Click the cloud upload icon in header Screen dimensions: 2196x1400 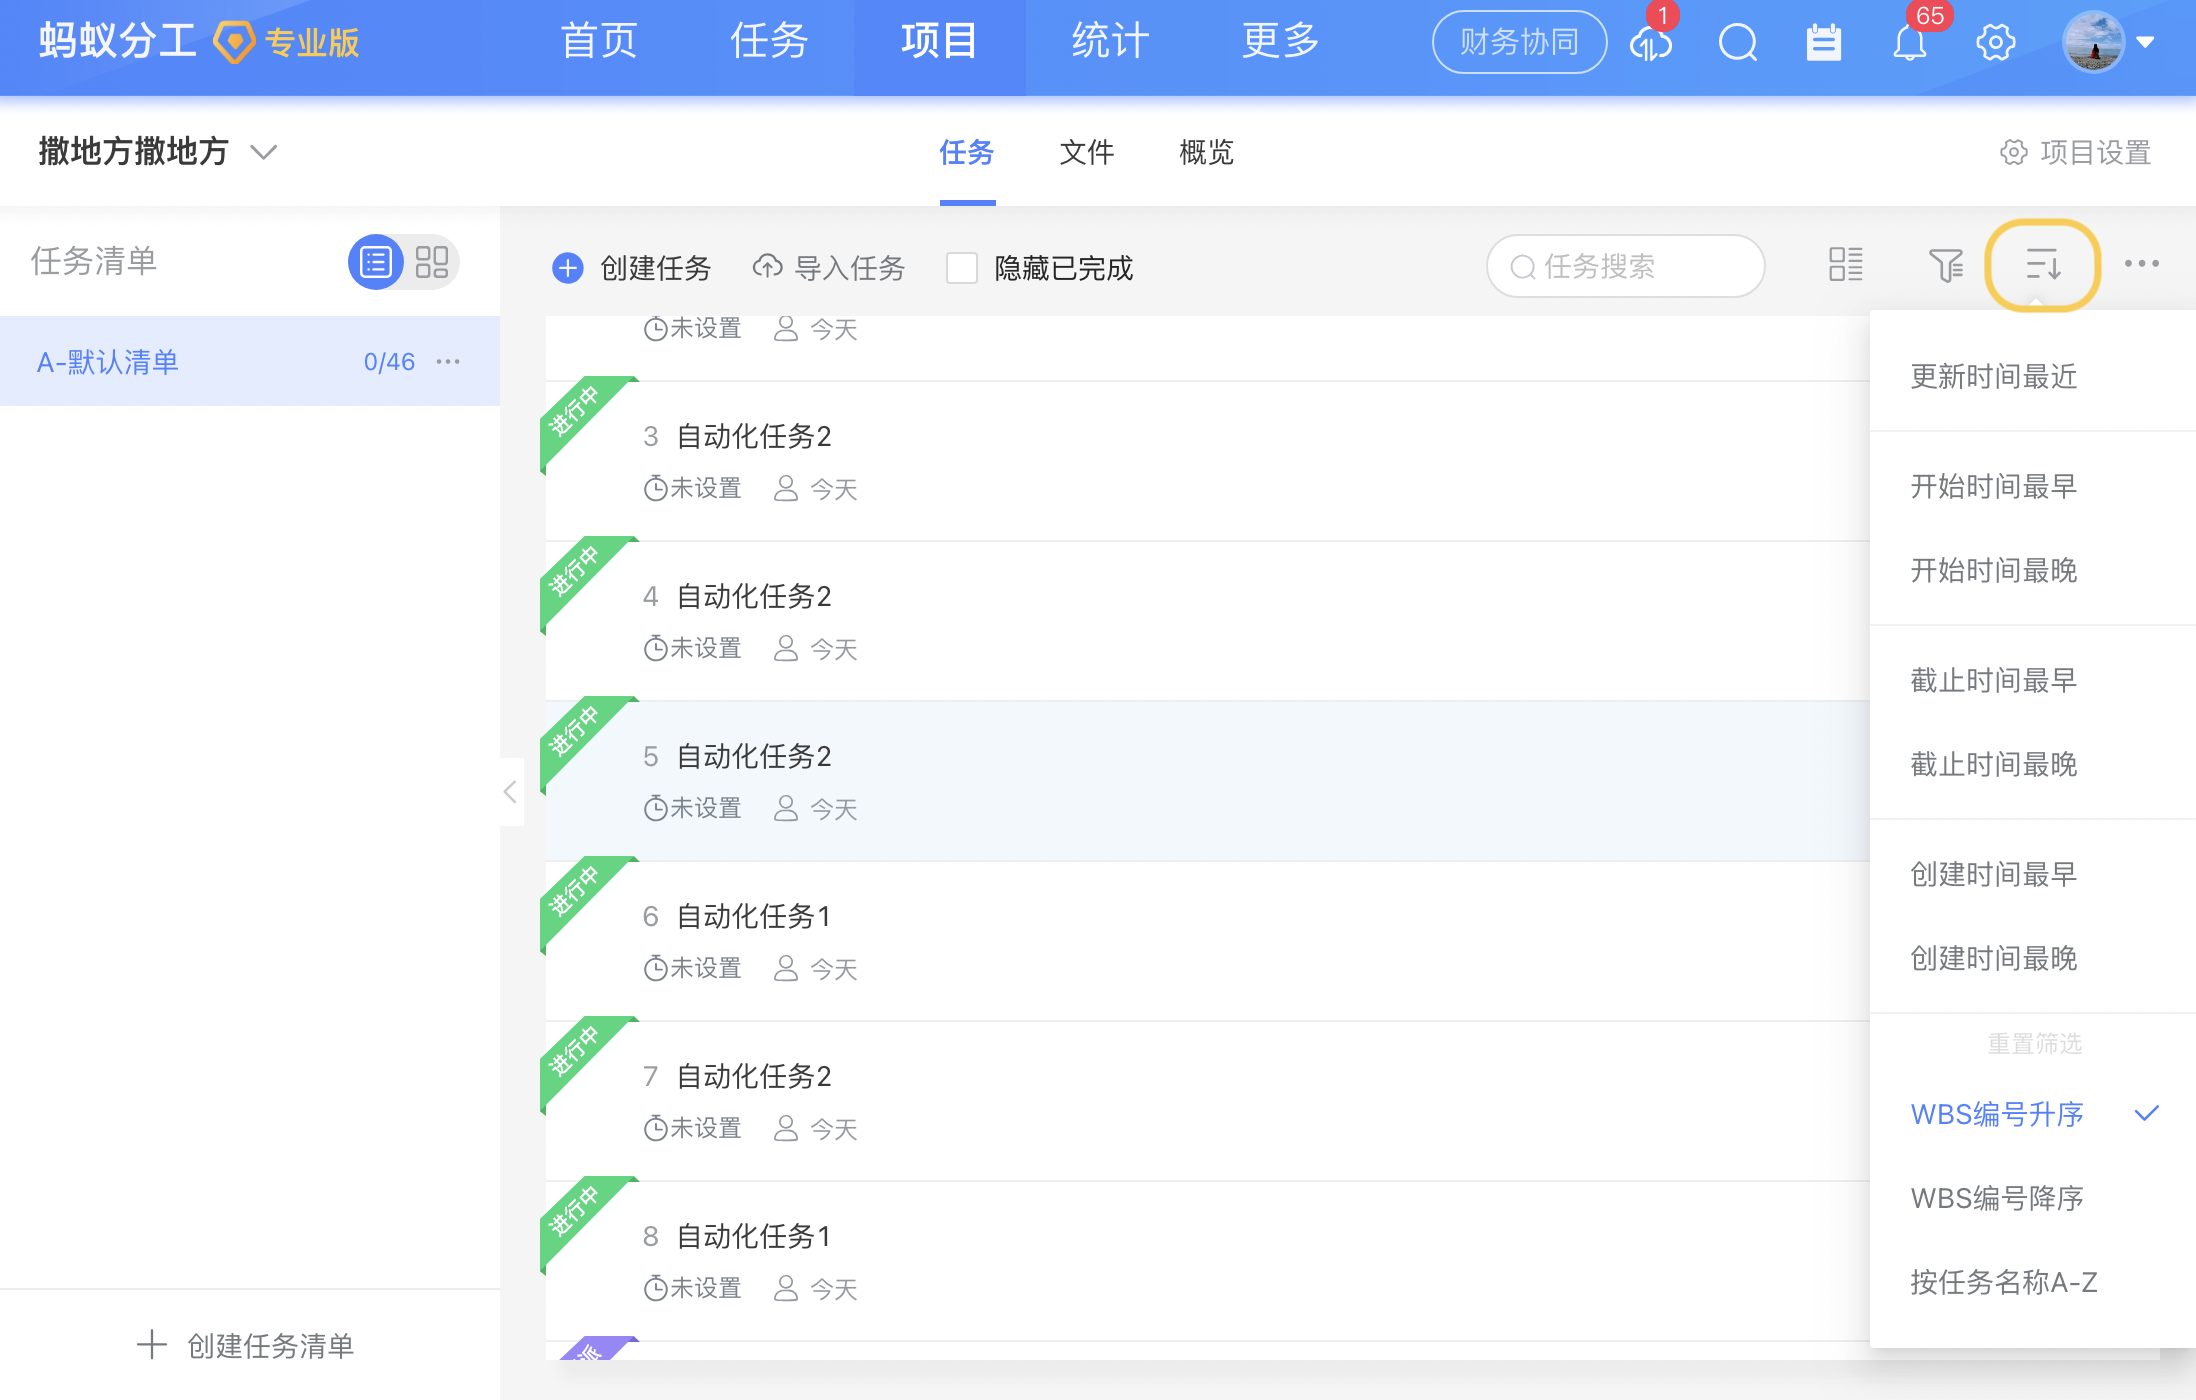[x=1651, y=43]
